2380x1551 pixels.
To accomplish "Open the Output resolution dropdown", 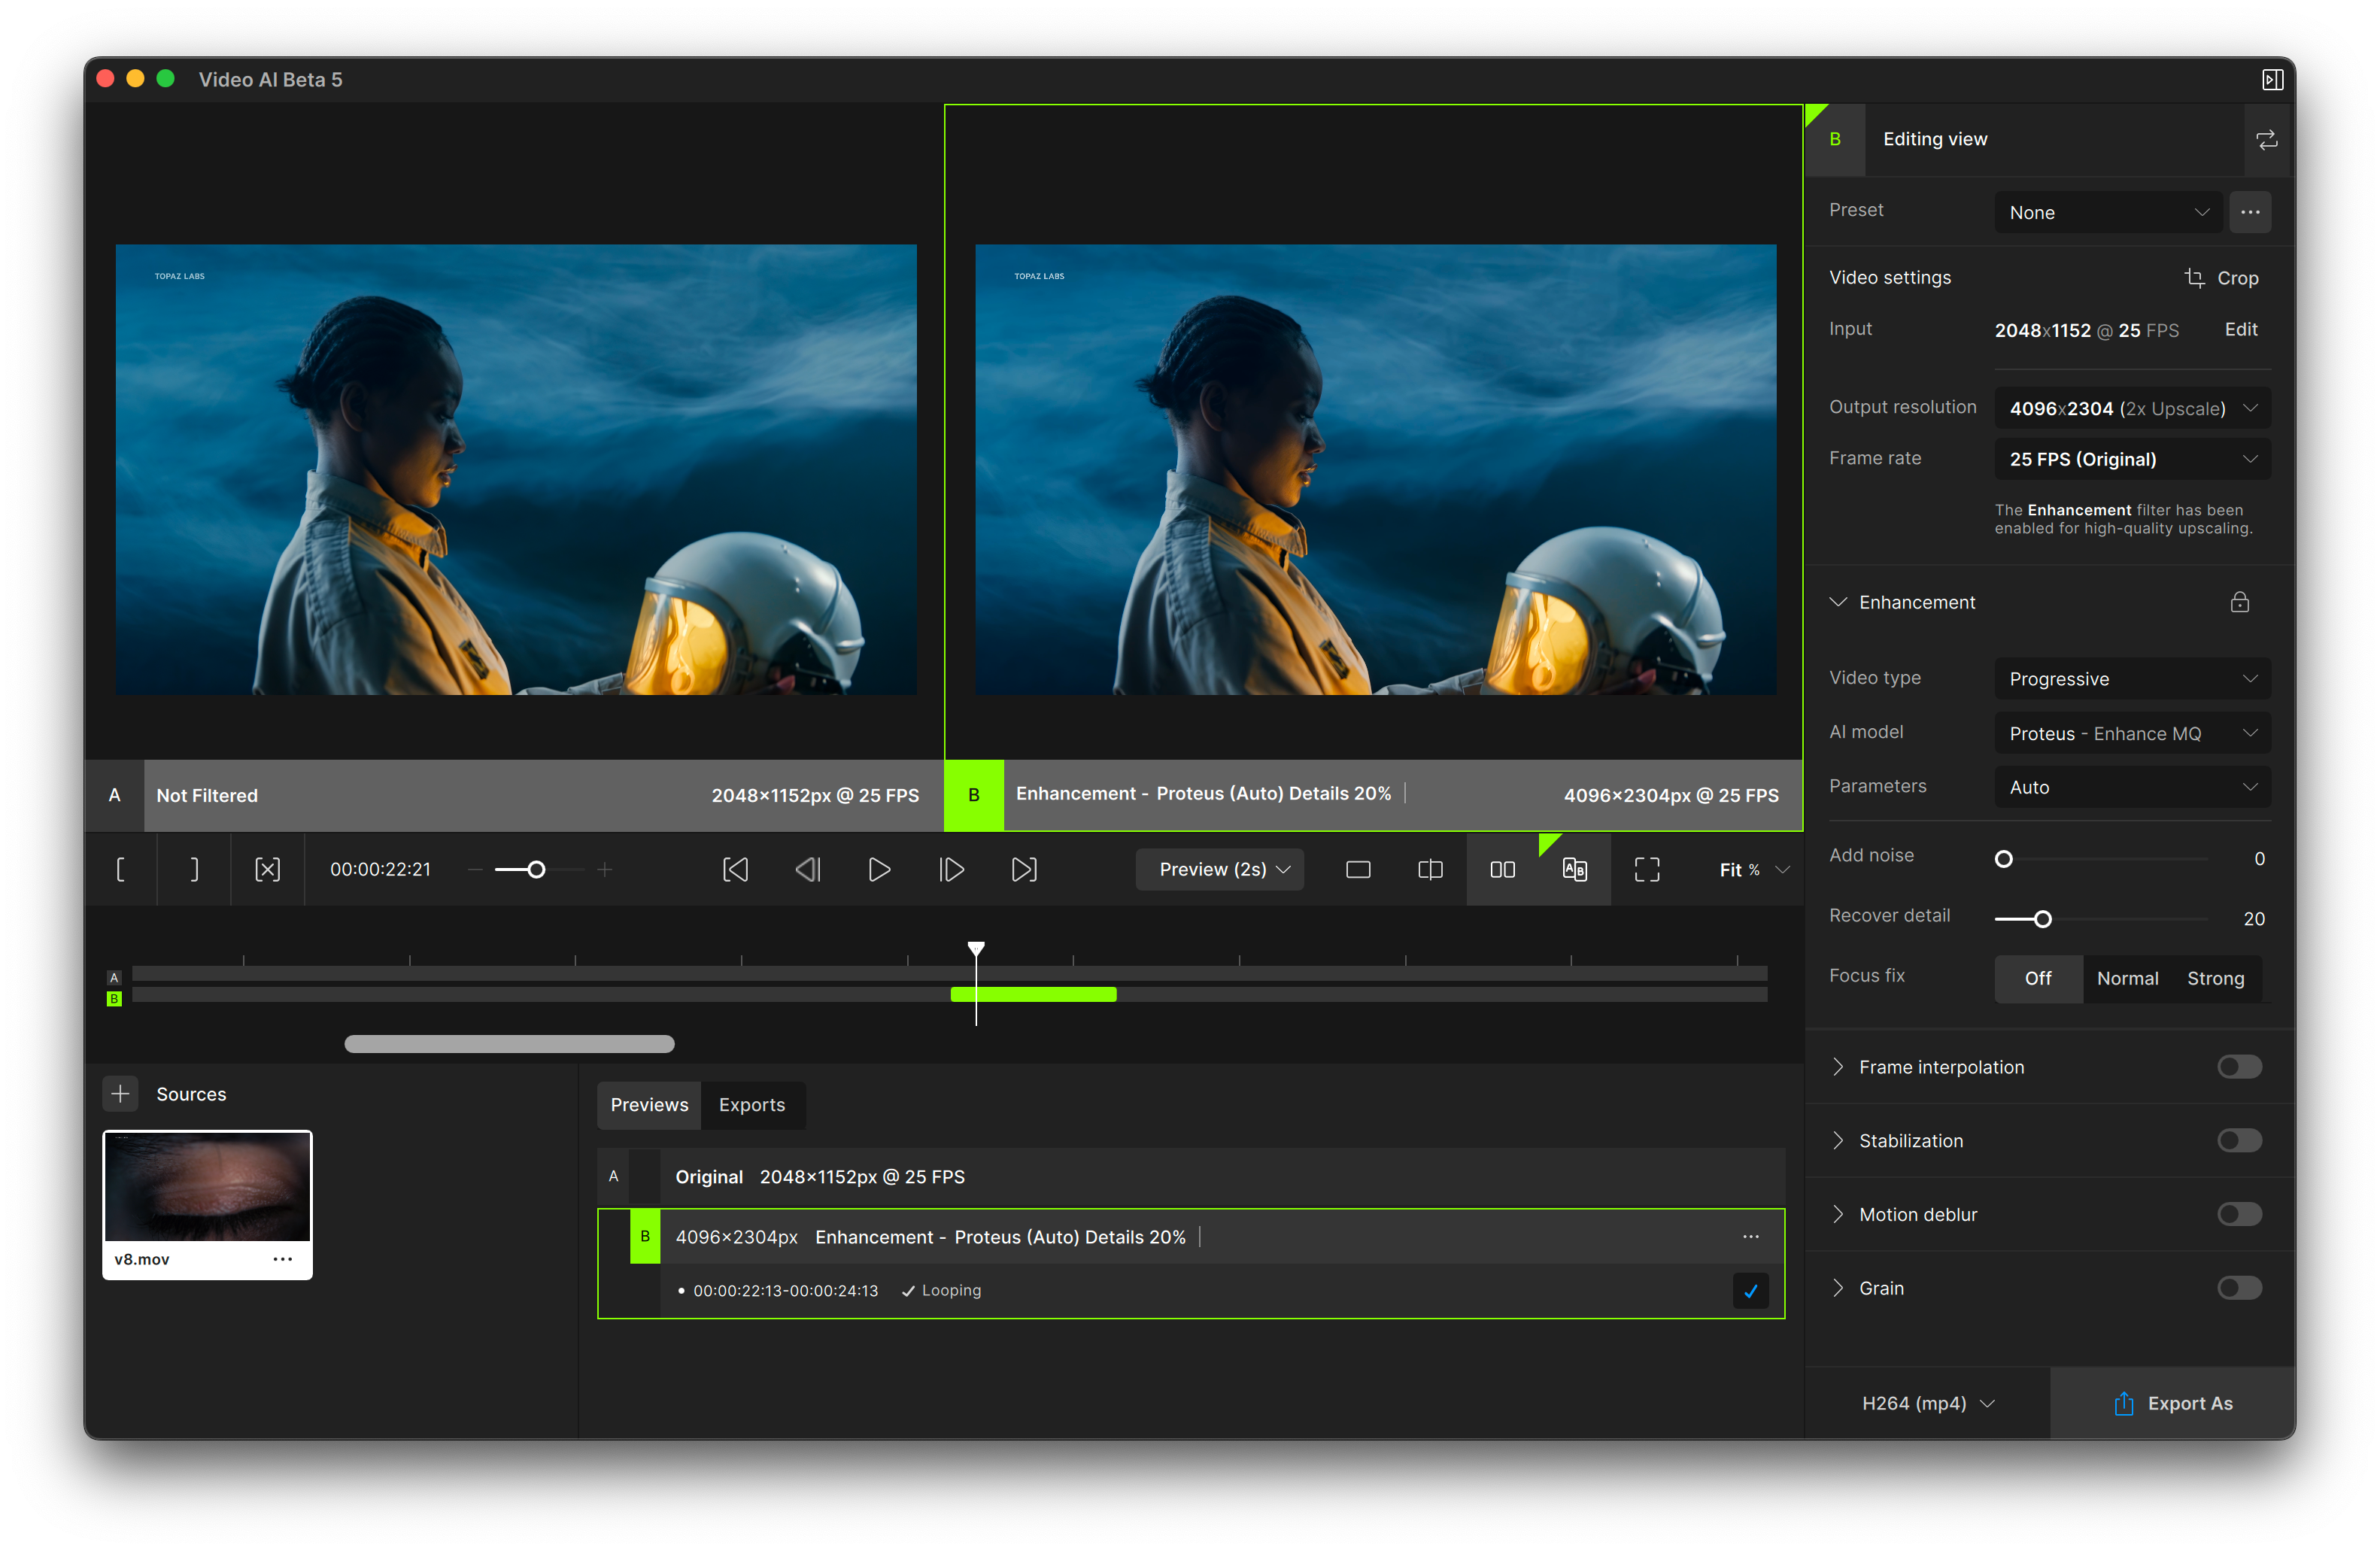I will coord(2131,408).
